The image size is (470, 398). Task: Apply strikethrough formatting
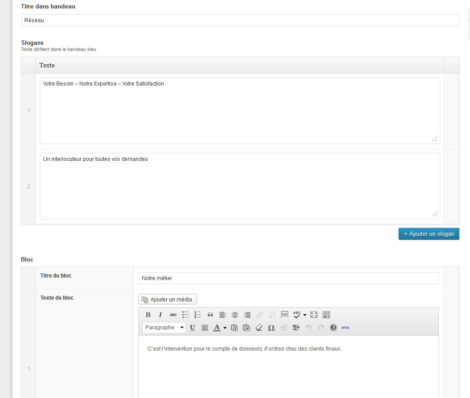click(x=173, y=315)
